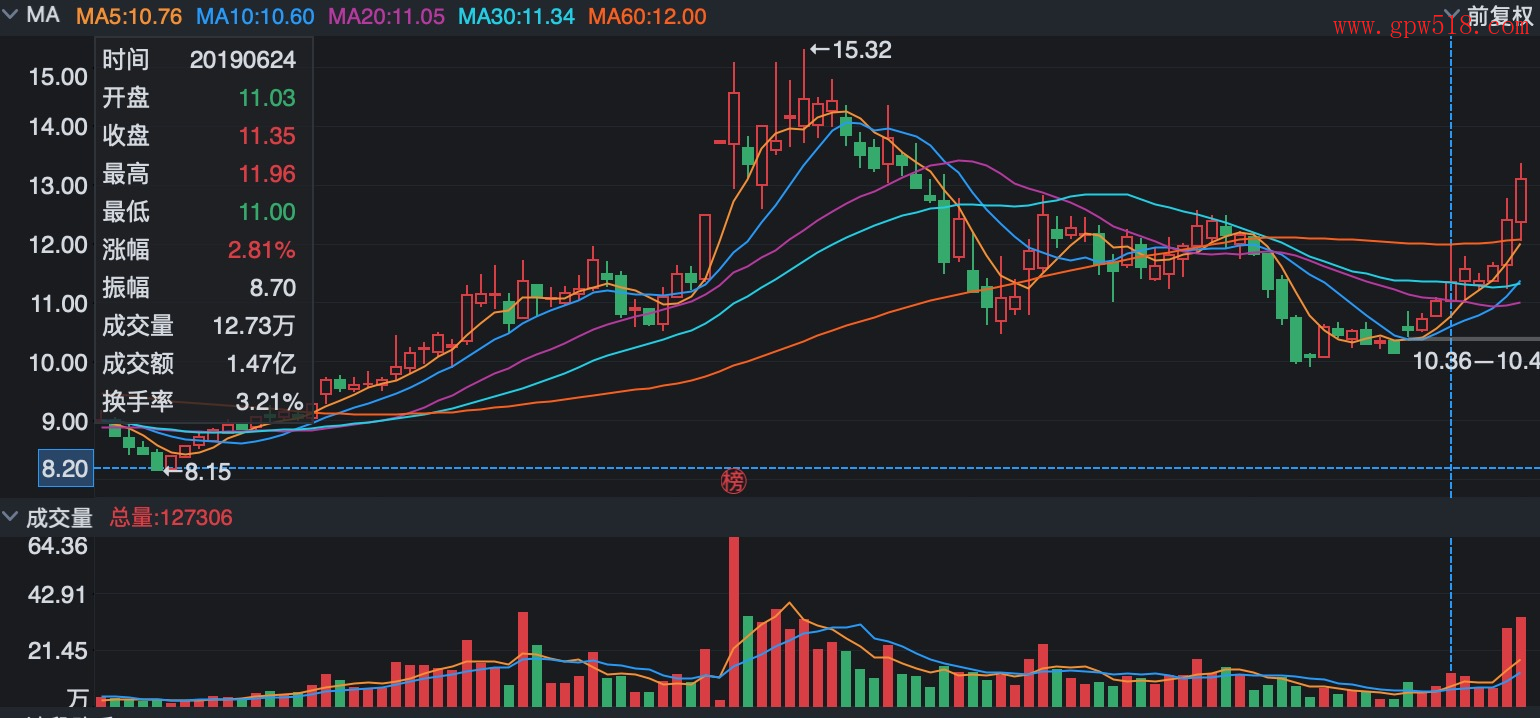
Task: Click the 总量:127306 total volume readout
Action: pyautogui.click(x=171, y=517)
